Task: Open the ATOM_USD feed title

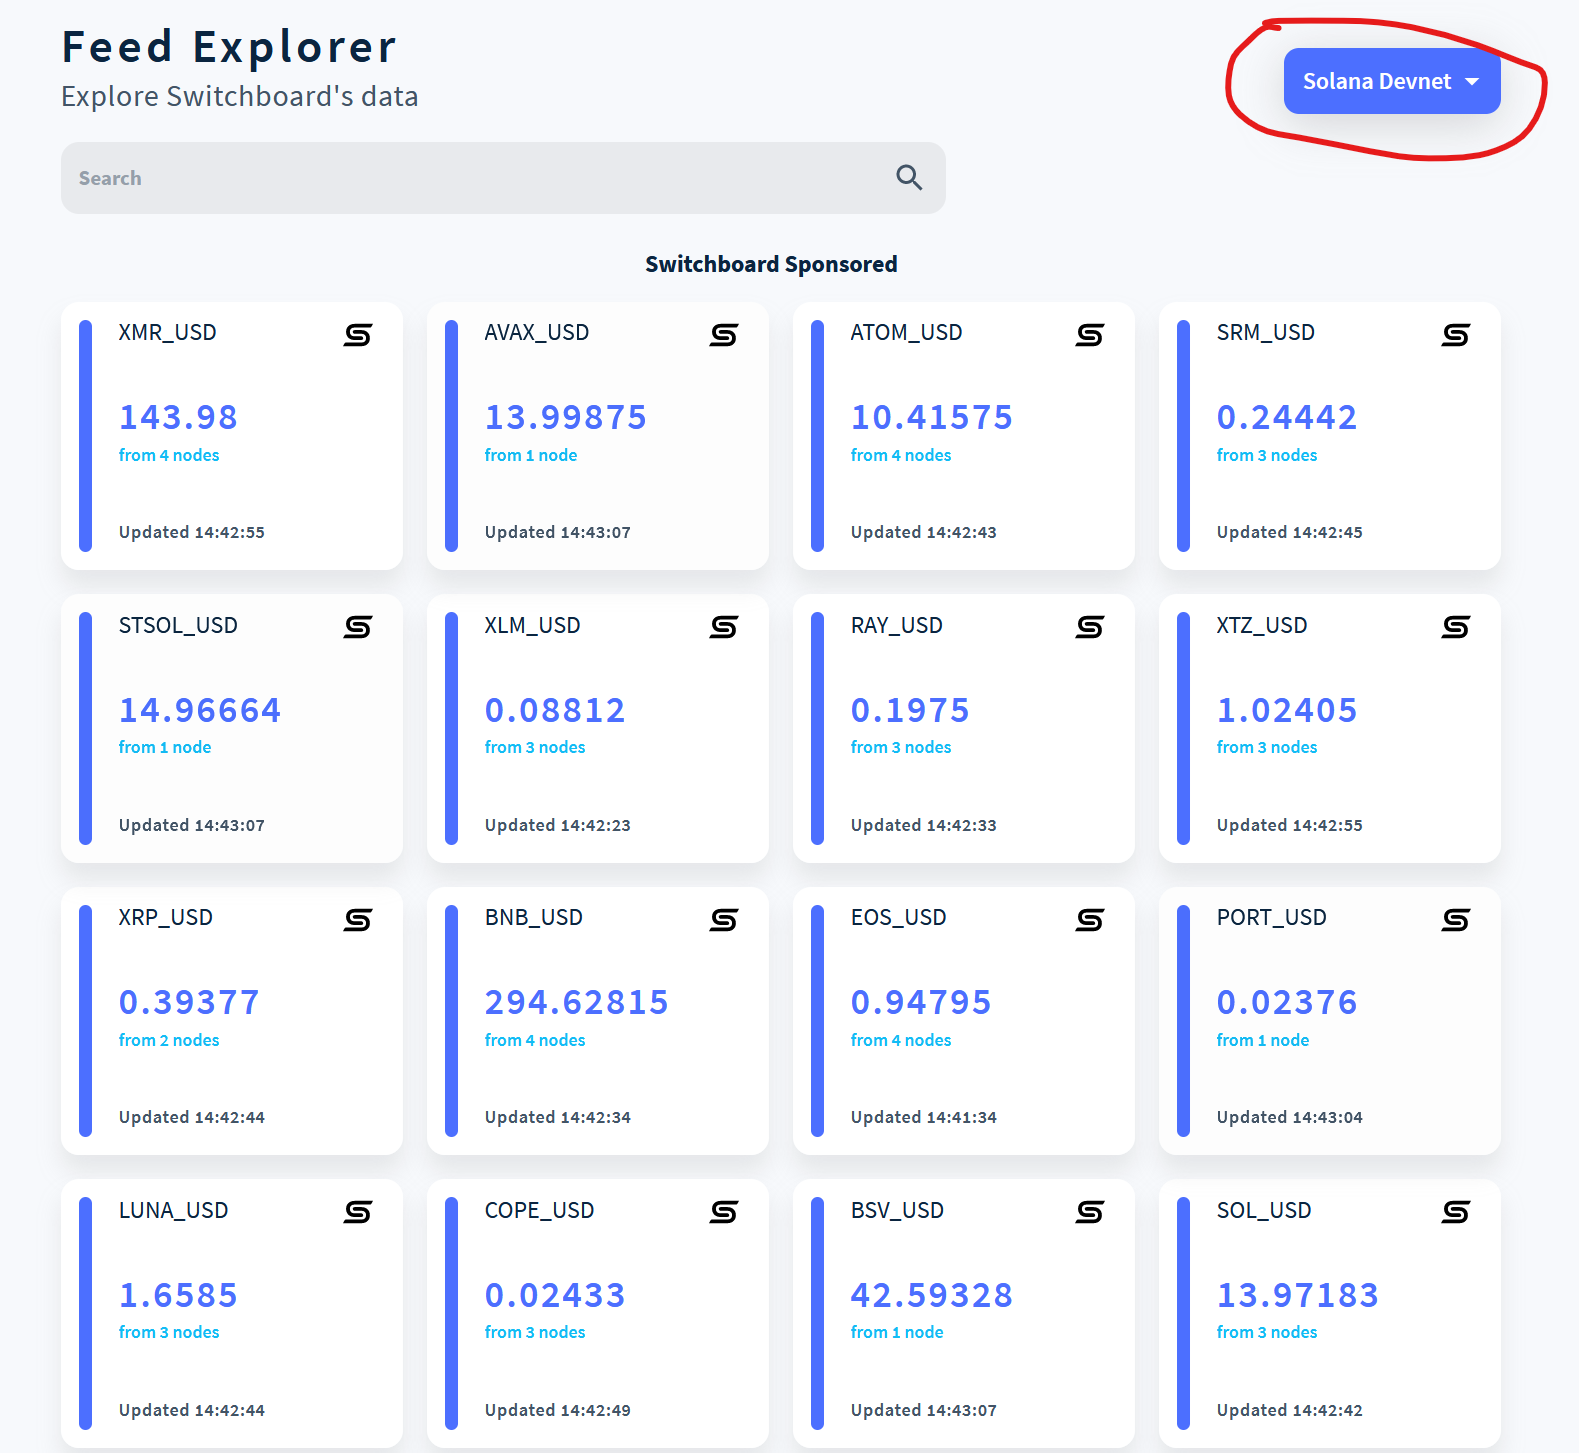Action: (x=906, y=332)
